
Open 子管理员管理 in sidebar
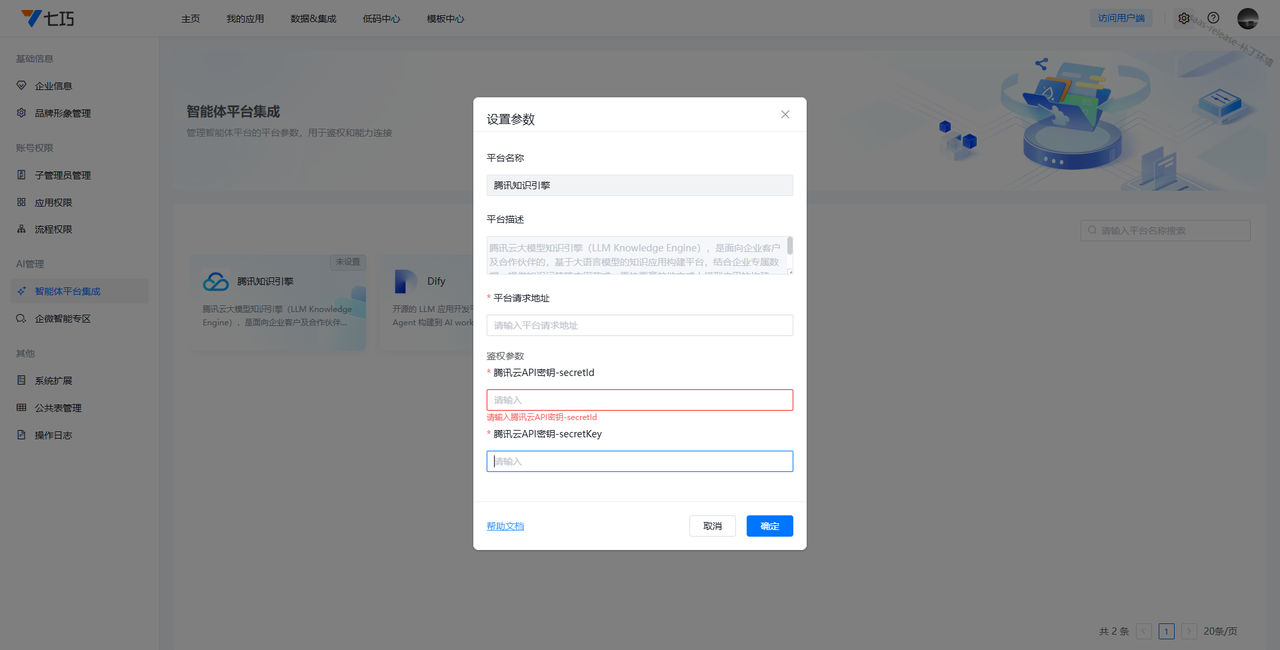tap(62, 175)
